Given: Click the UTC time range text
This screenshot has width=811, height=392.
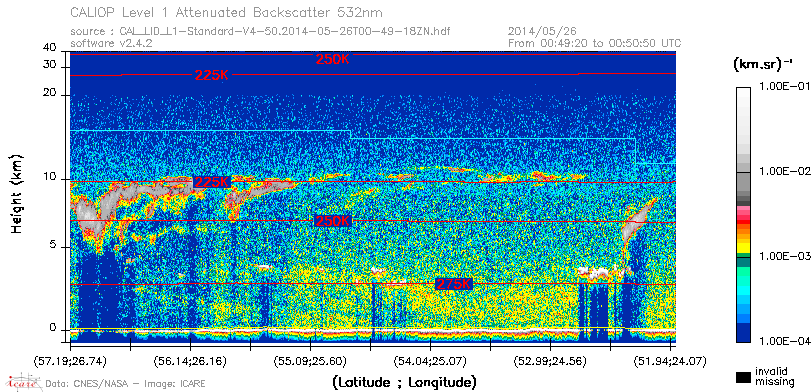Looking at the screenshot, I should pyautogui.click(x=595, y=43).
